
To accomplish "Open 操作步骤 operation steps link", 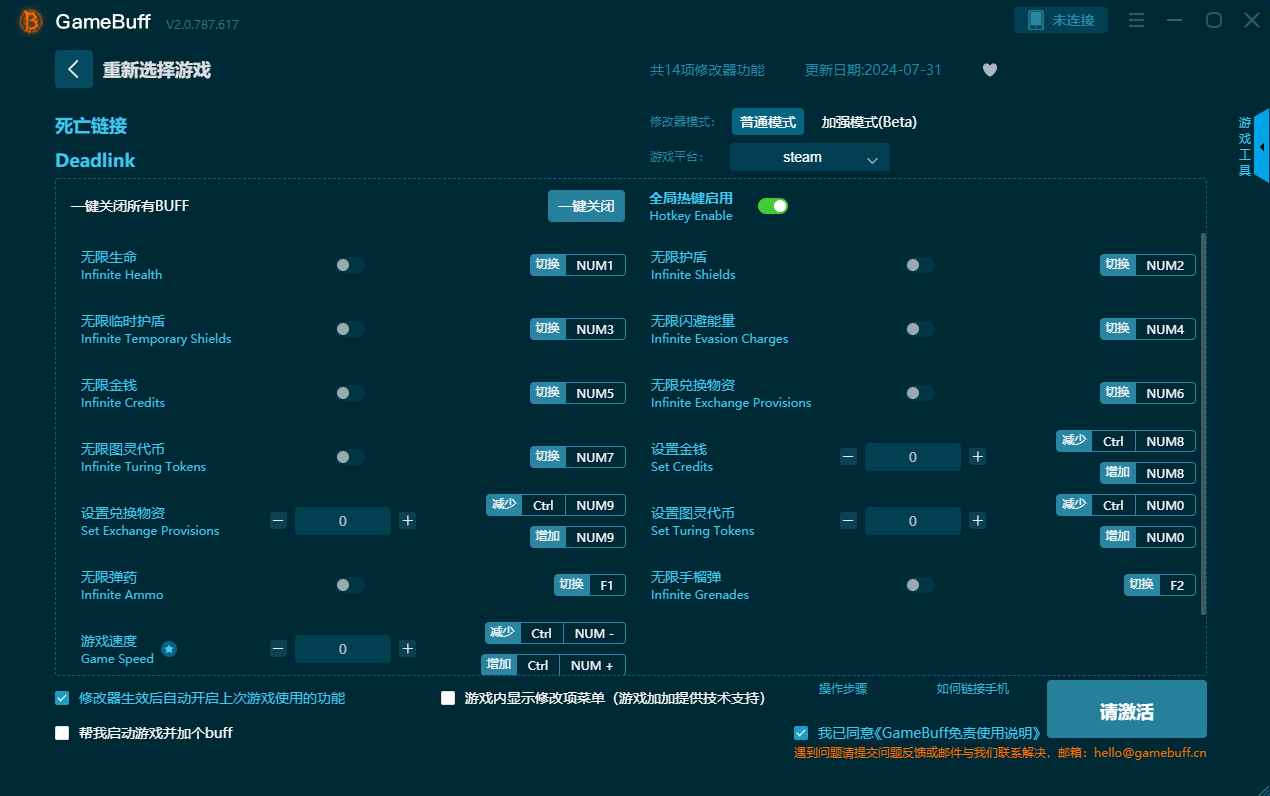I will [843, 689].
